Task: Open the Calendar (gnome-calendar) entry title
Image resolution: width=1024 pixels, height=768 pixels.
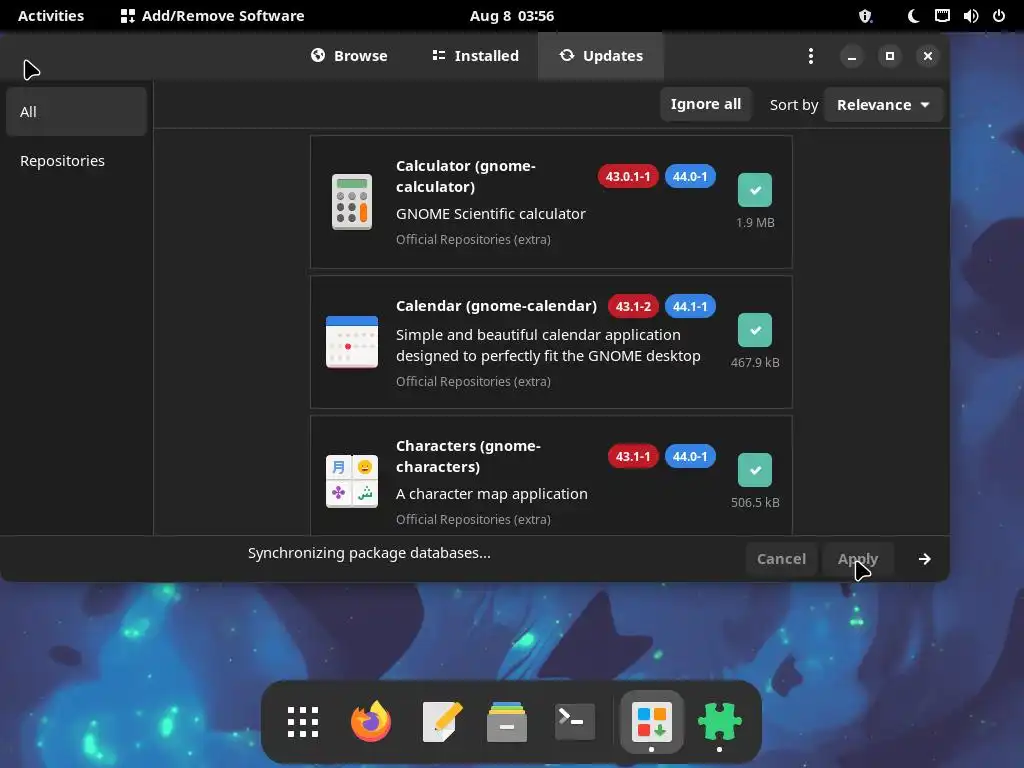Action: tap(496, 306)
